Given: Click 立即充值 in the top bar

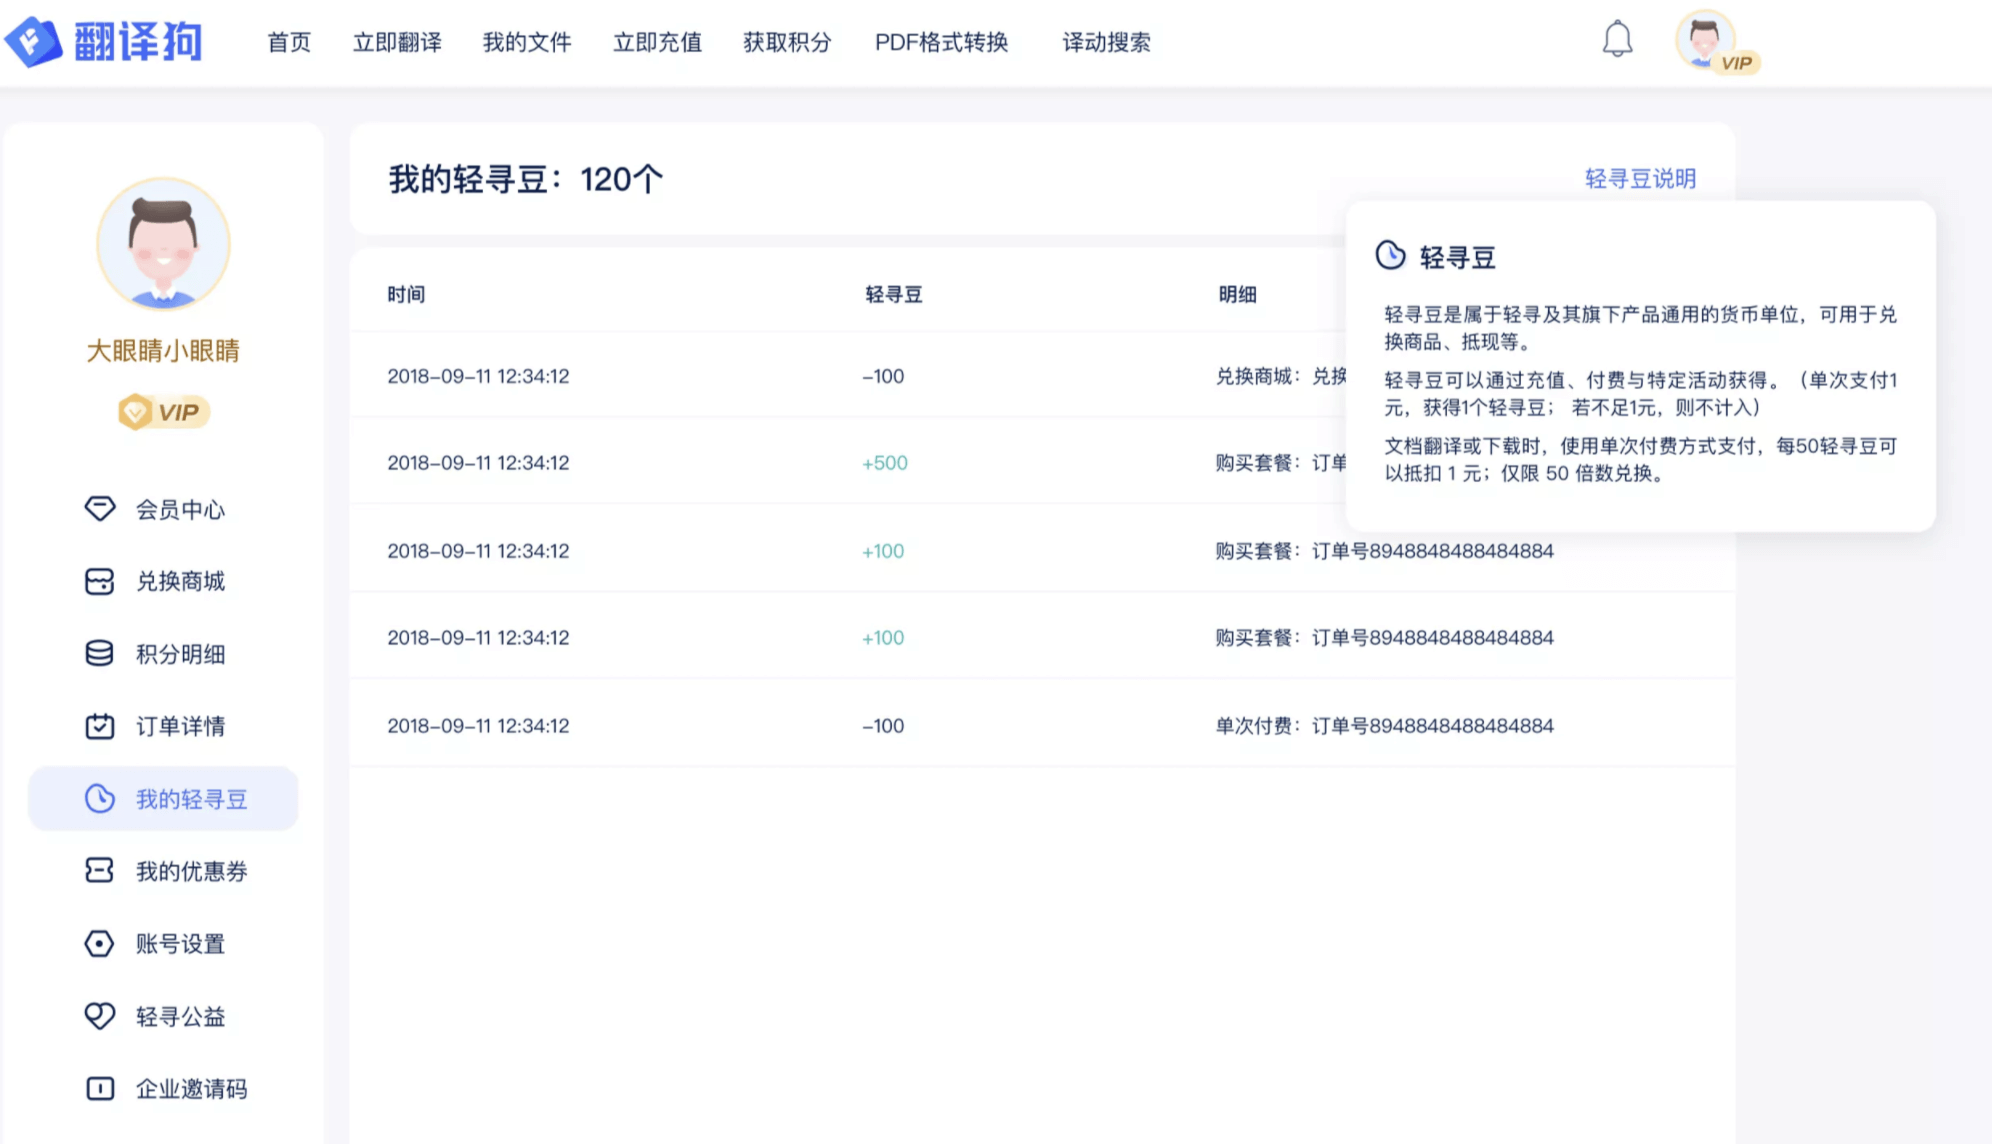Looking at the screenshot, I should pyautogui.click(x=657, y=42).
